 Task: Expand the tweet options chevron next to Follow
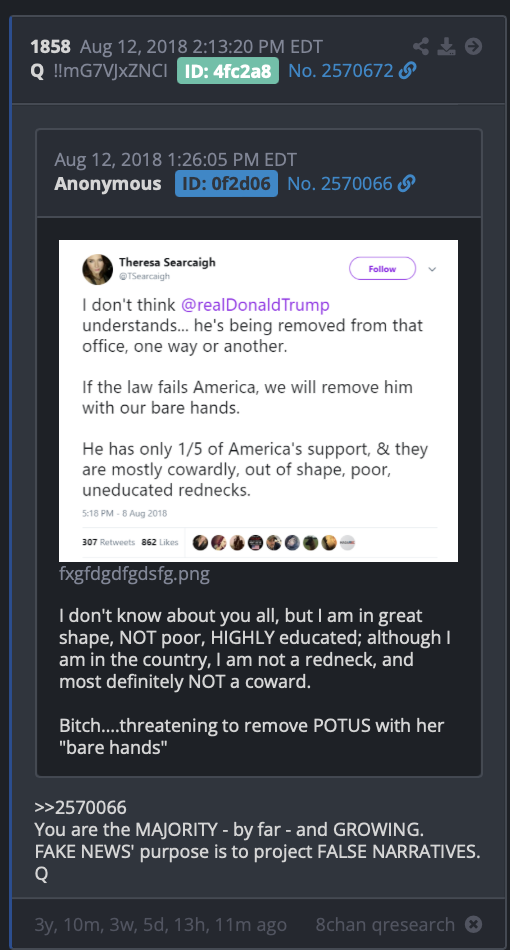click(432, 270)
